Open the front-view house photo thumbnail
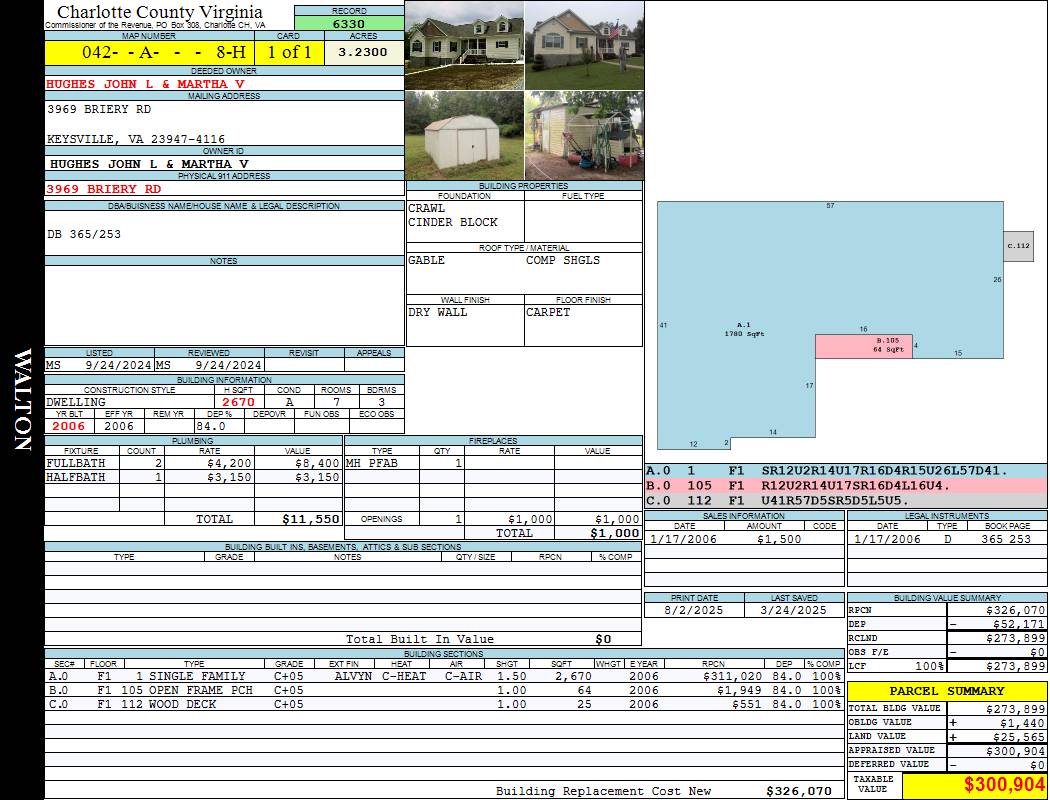This screenshot has height=800, width=1050. (464, 45)
